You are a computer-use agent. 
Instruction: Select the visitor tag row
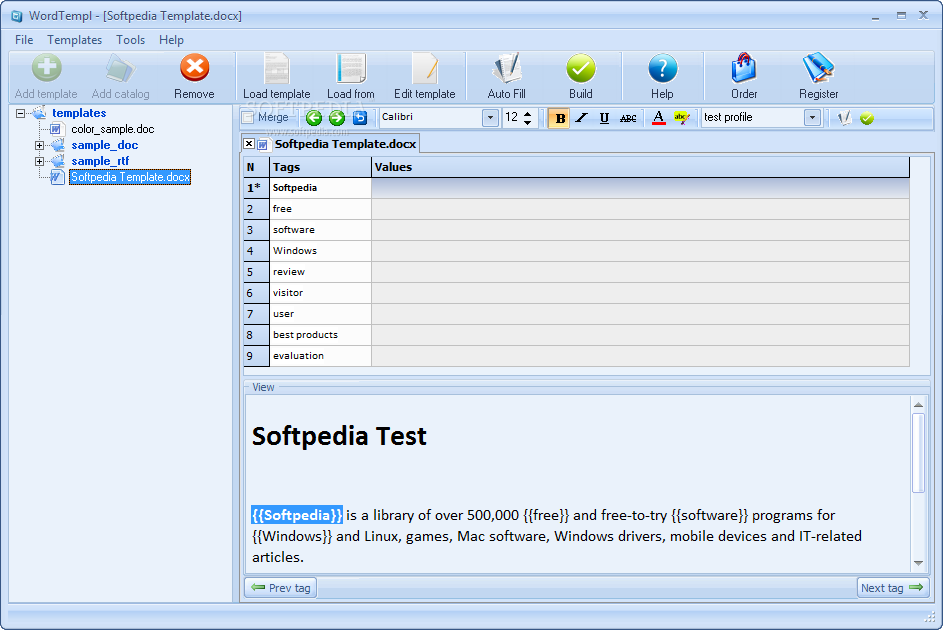tap(320, 293)
